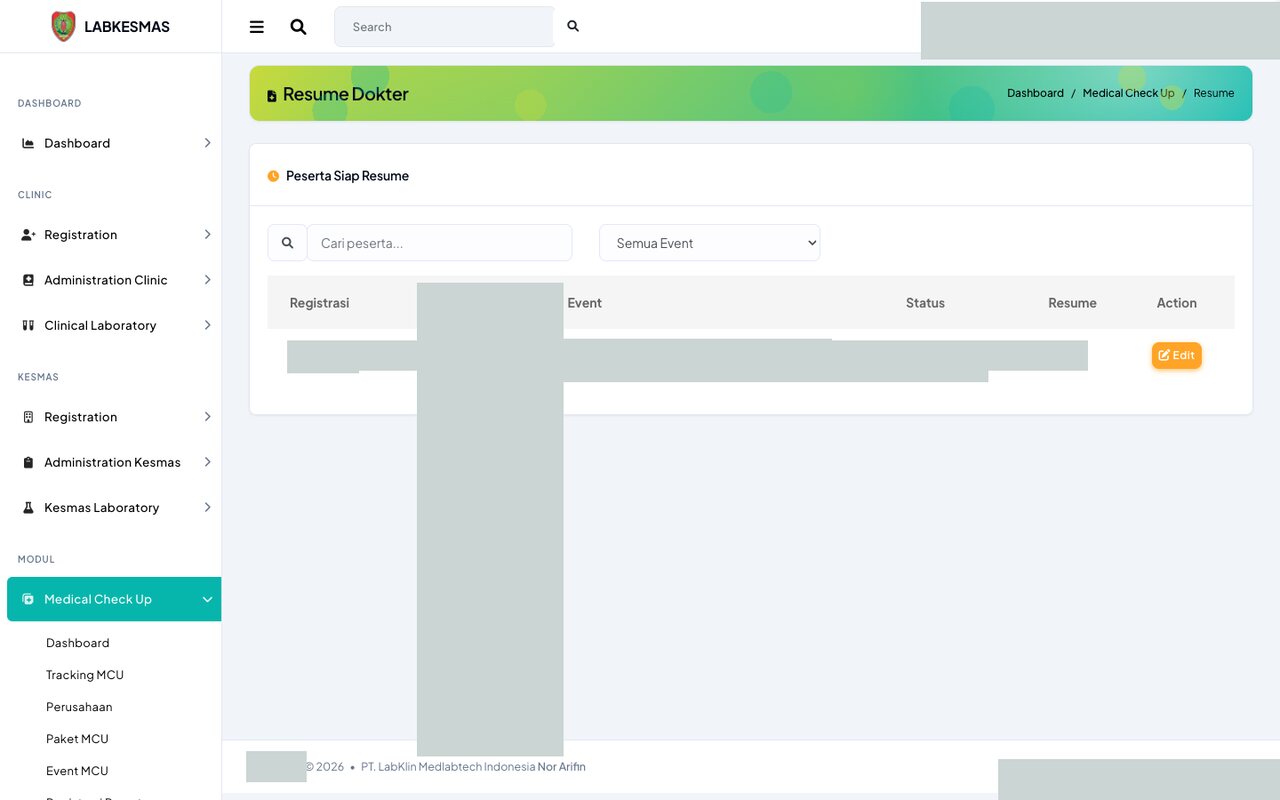This screenshot has height=800, width=1280.
Task: Open the top bar search icon
Action: (x=298, y=27)
